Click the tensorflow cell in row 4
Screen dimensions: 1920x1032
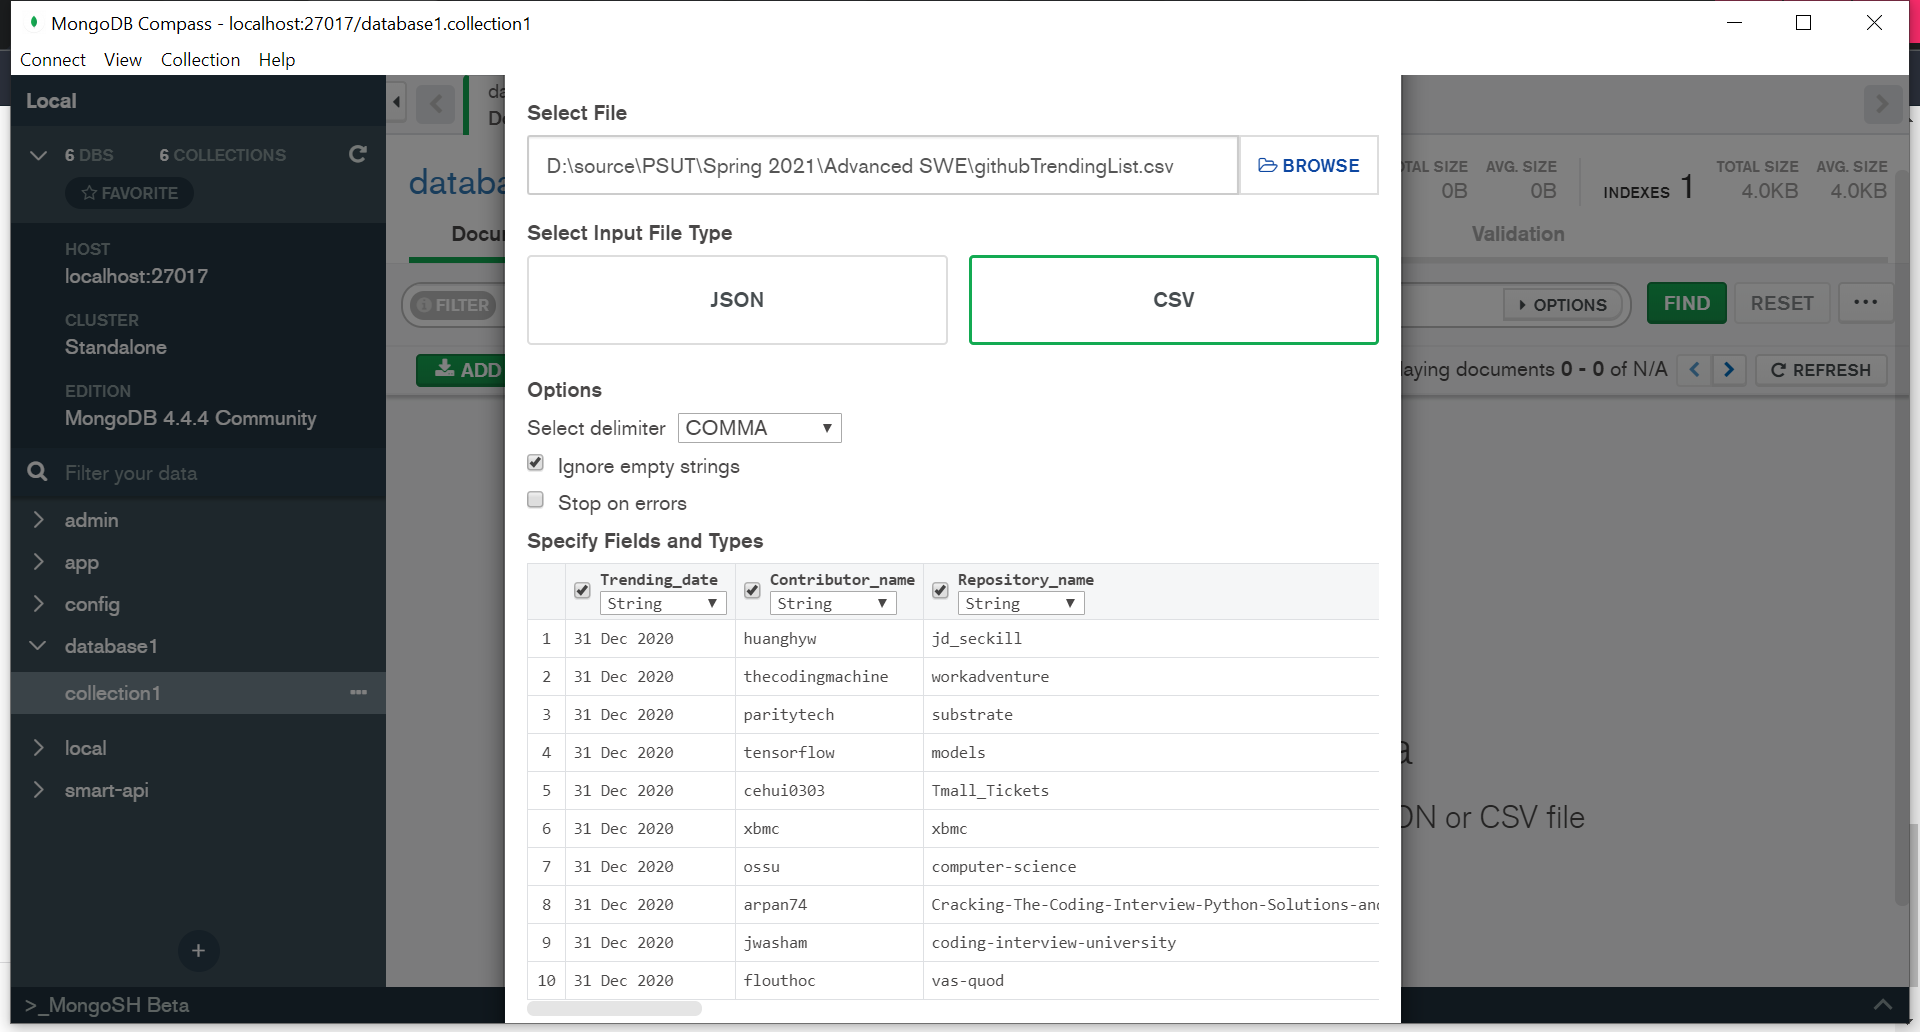[x=829, y=752]
